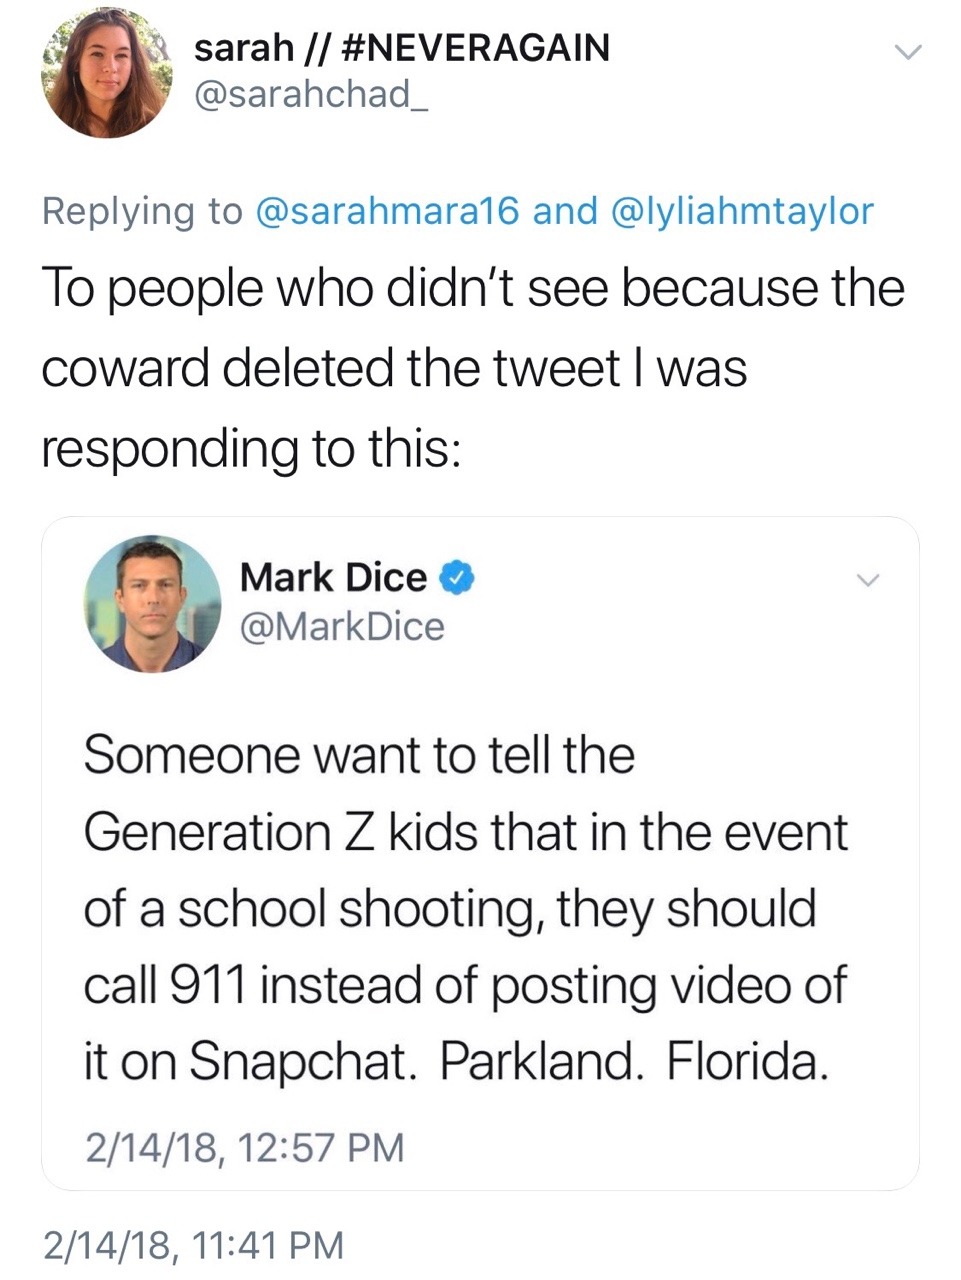This screenshot has width=961, height=1280.
Task: Click 'Parkland.' in the quoted tweet
Action: coord(538,1061)
